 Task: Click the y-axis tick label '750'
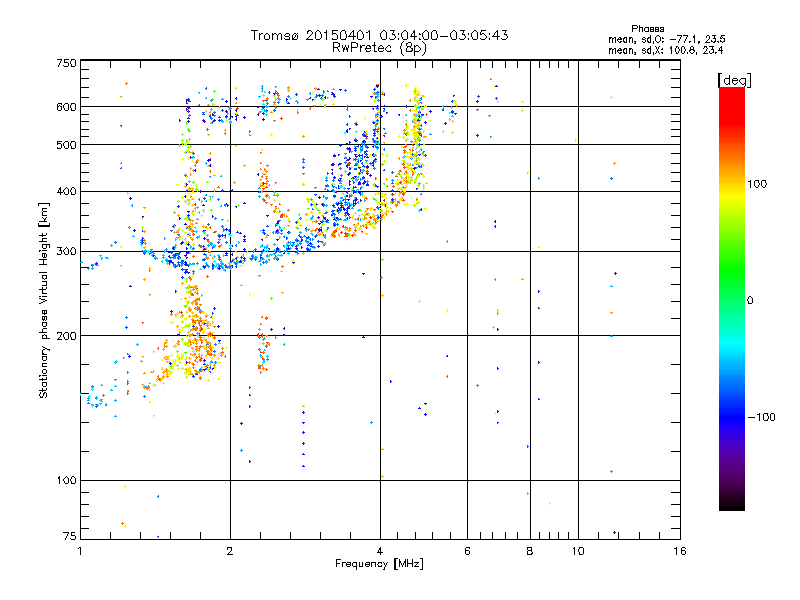(x=66, y=63)
